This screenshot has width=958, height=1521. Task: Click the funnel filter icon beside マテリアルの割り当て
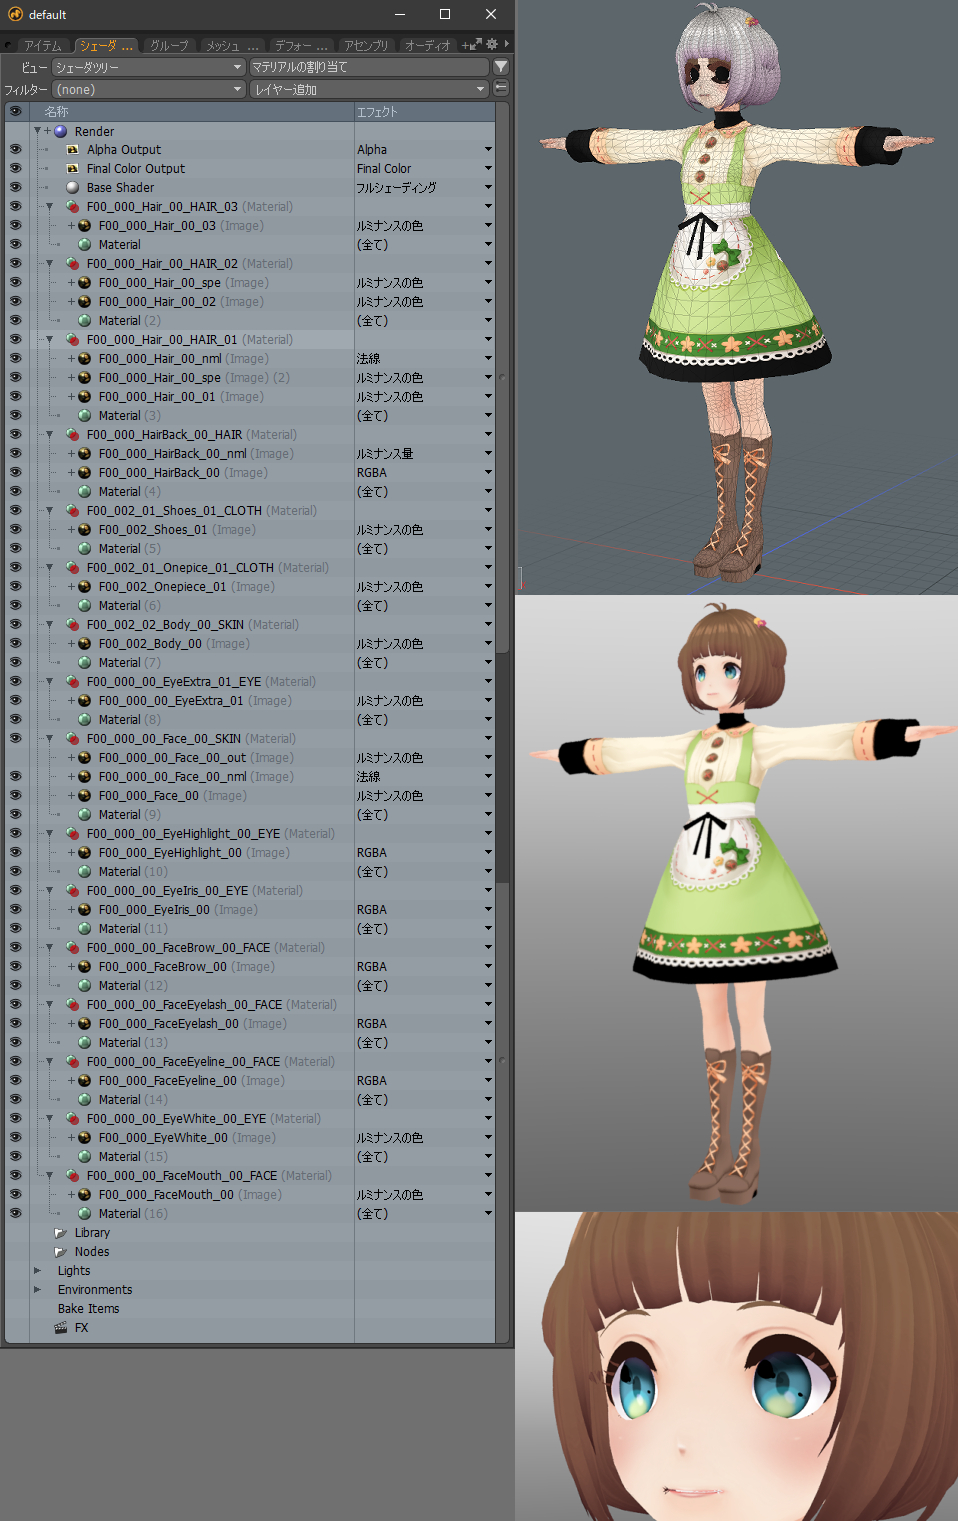[501, 67]
